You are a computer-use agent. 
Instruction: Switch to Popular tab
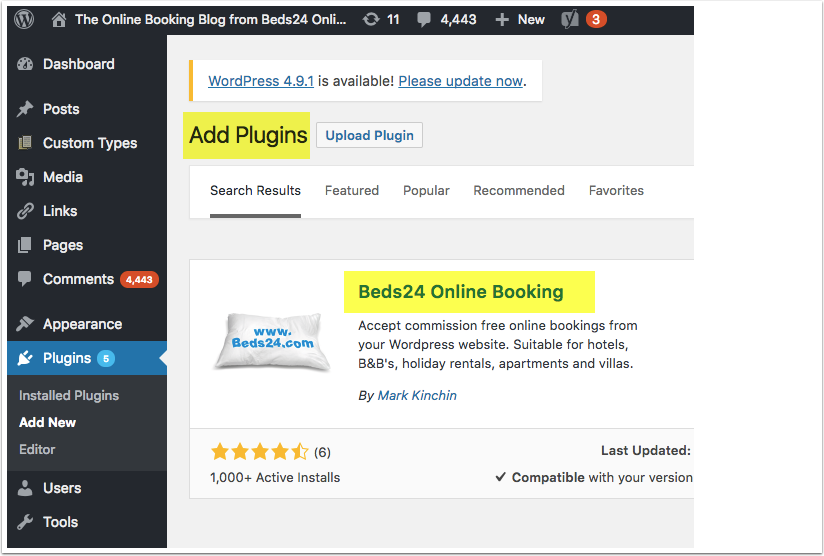[426, 191]
